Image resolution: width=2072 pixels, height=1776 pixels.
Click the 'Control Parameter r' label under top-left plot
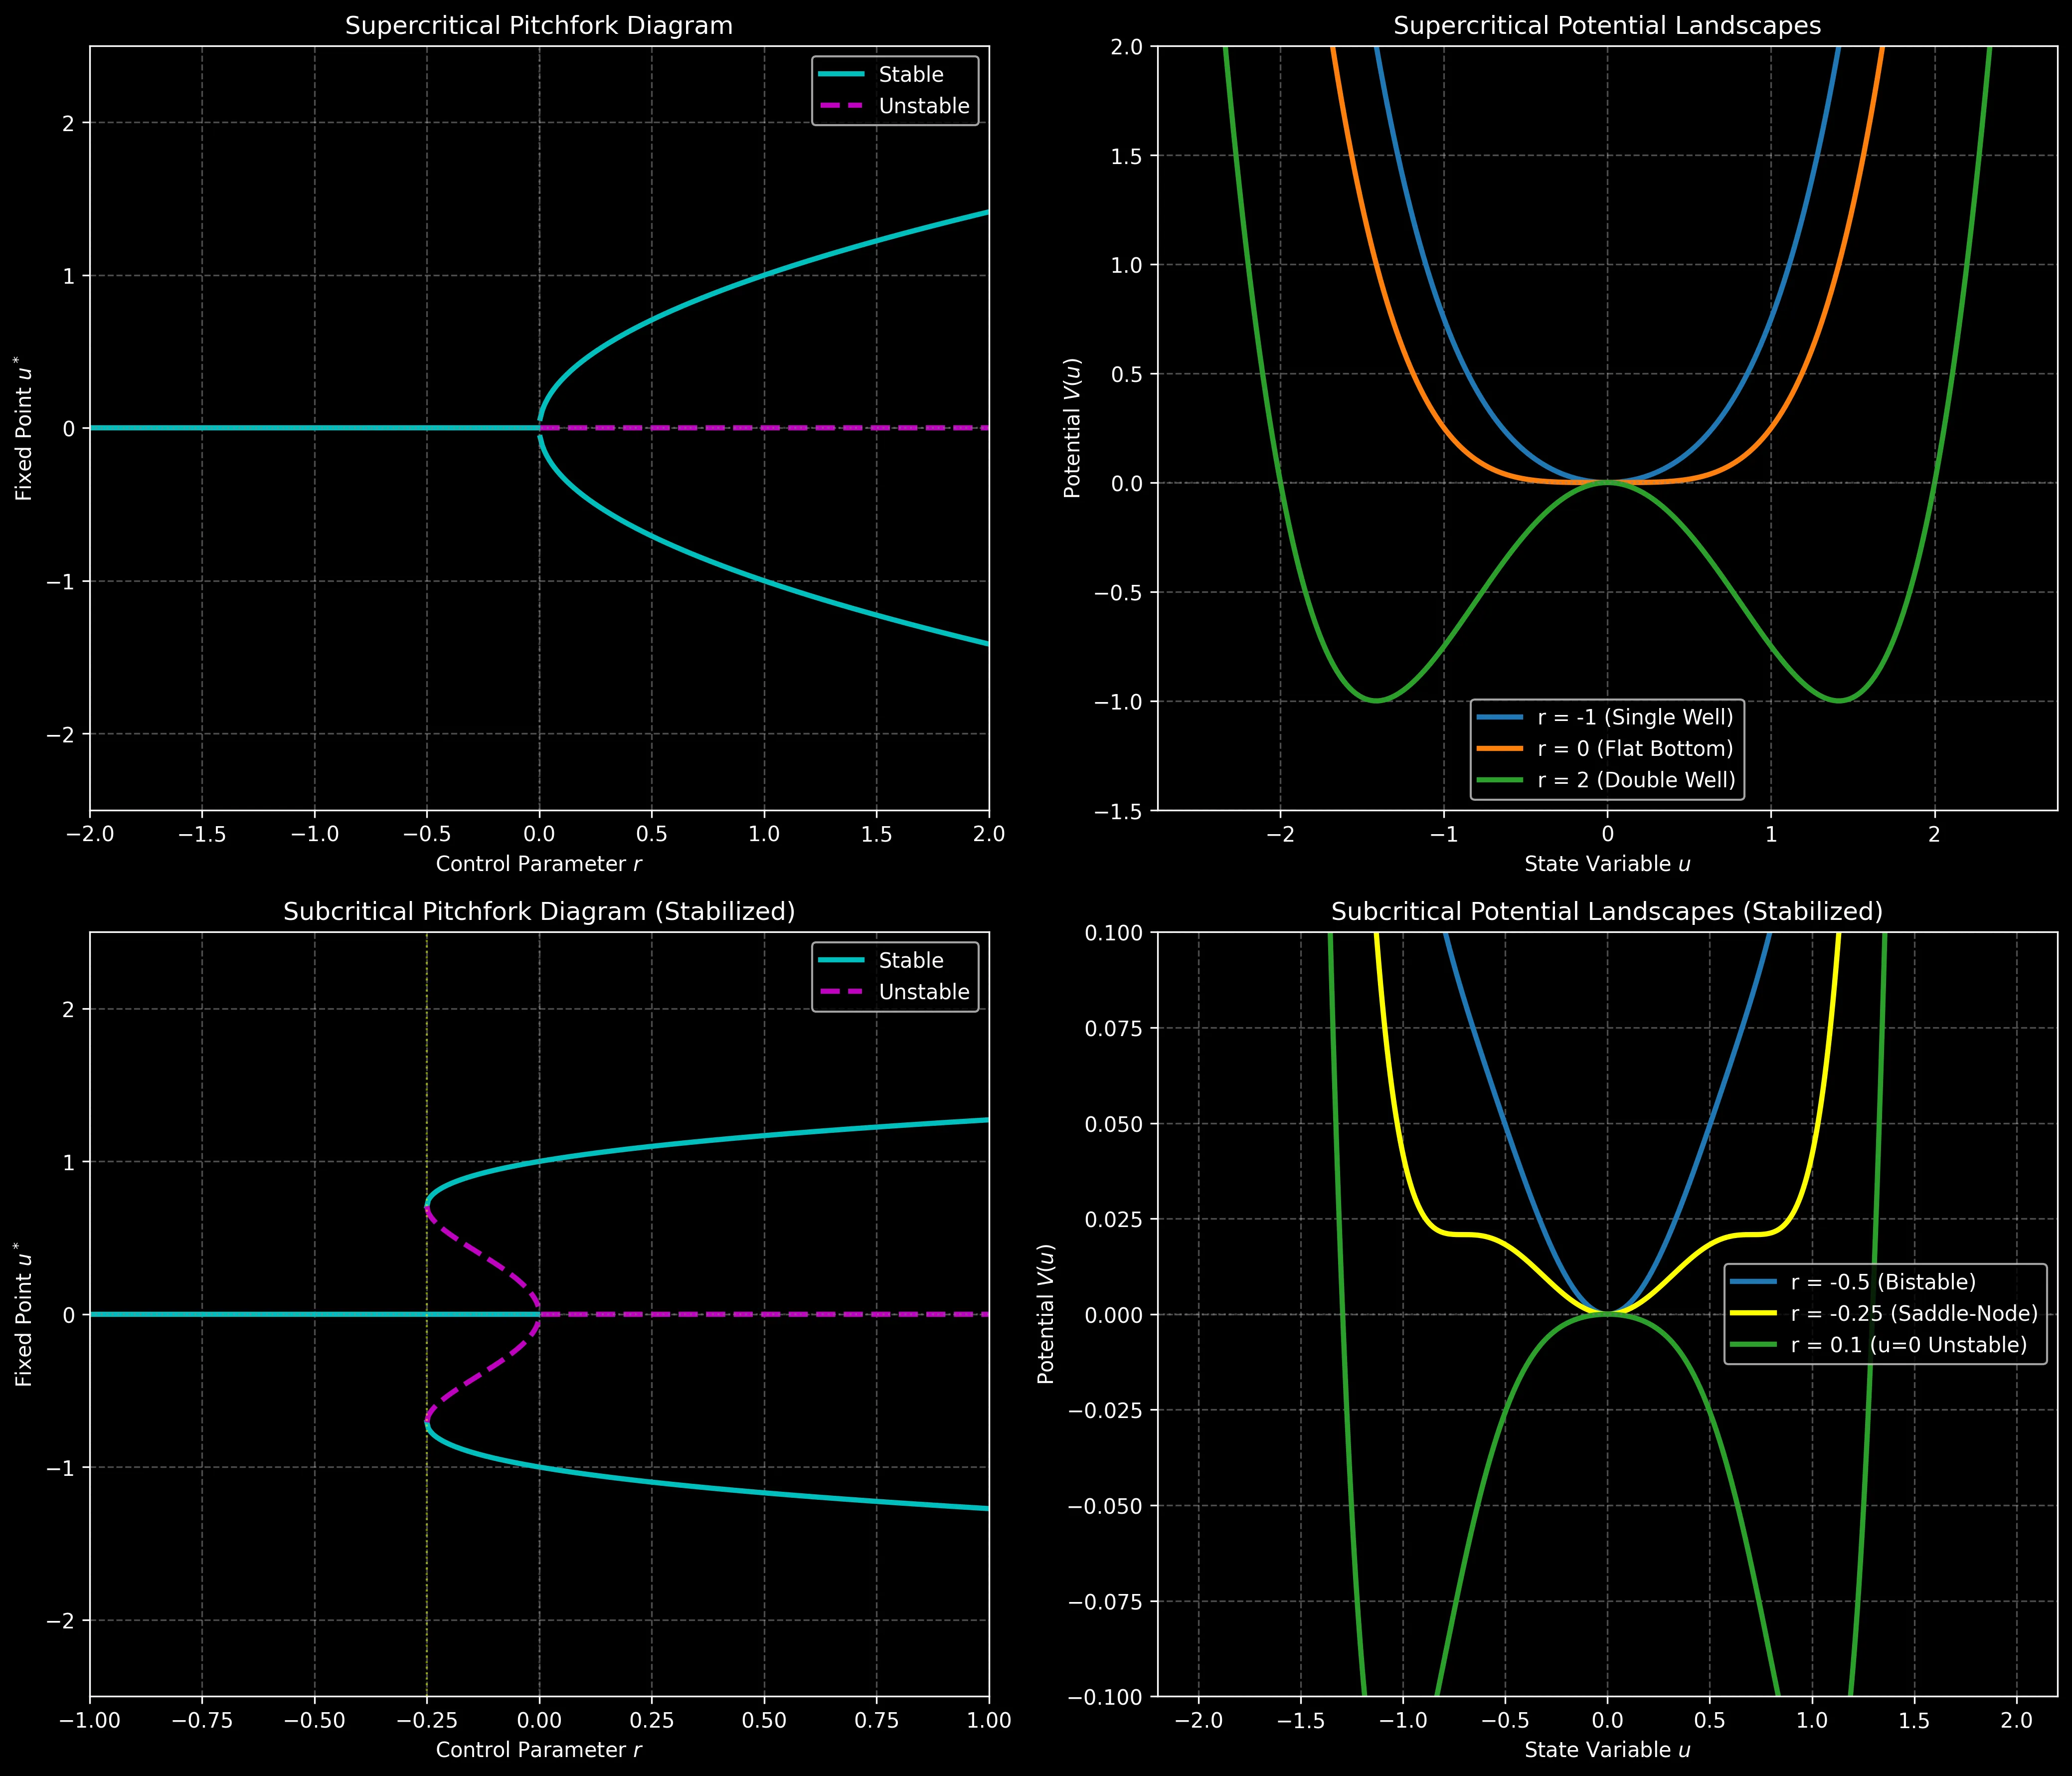[x=539, y=864]
